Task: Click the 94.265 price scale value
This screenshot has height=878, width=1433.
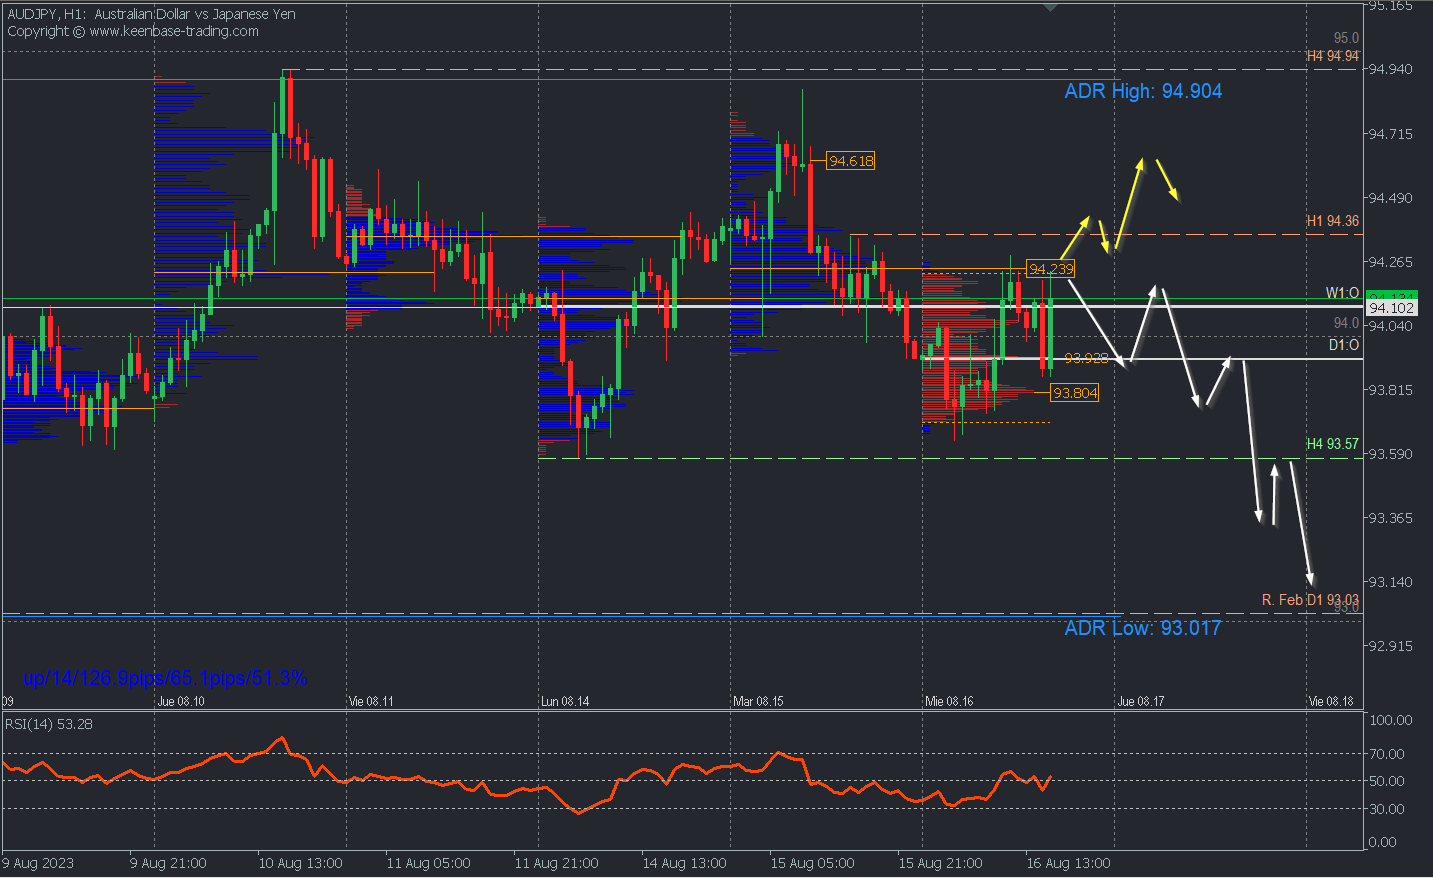Action: point(1391,262)
